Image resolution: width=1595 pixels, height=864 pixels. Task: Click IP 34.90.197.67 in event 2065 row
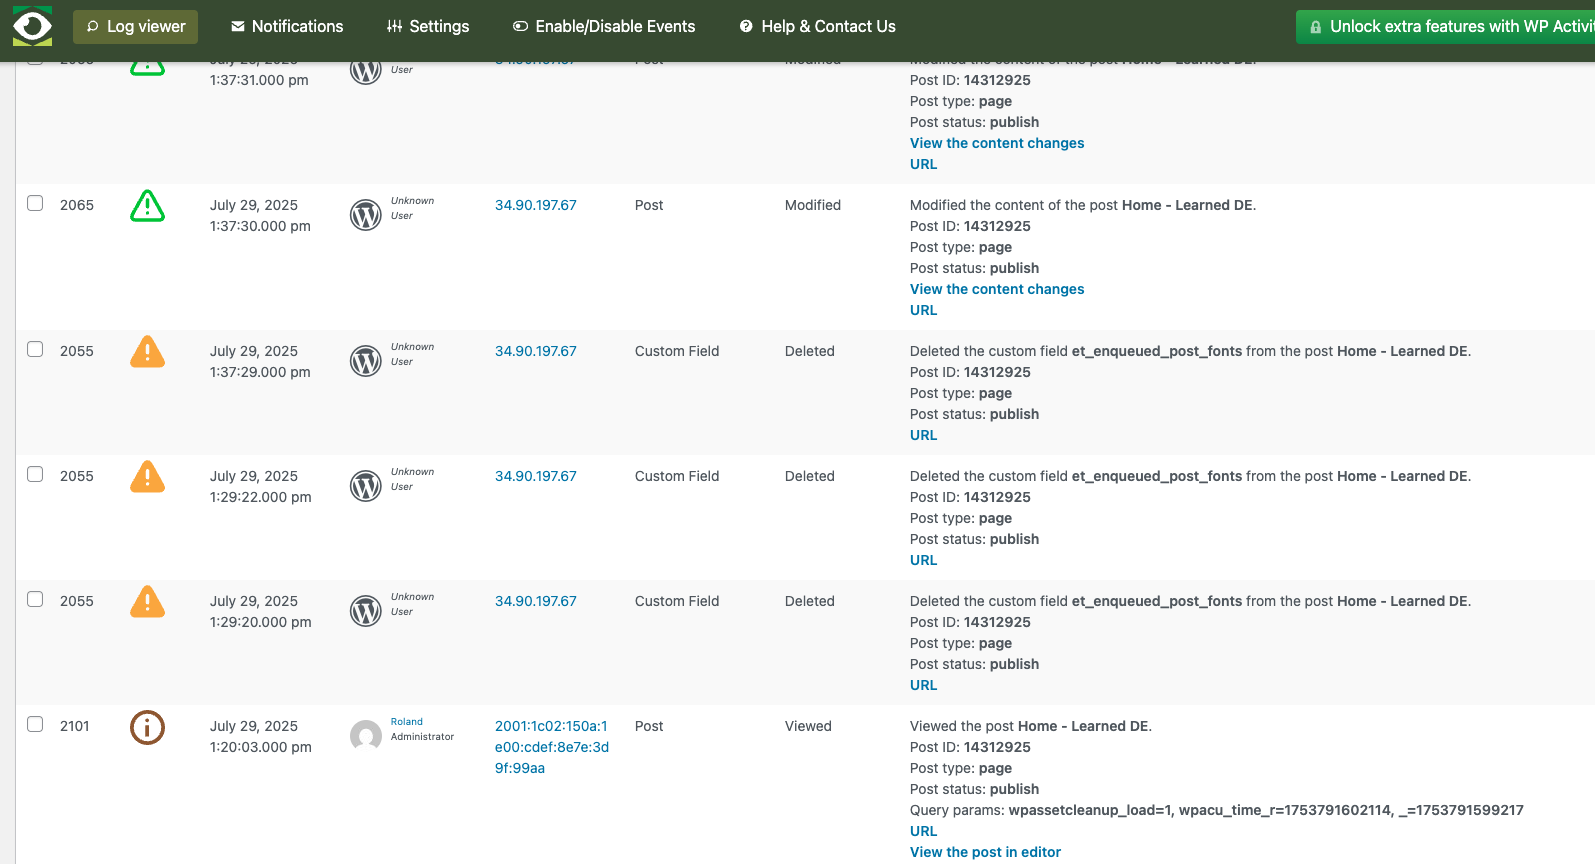(x=536, y=205)
